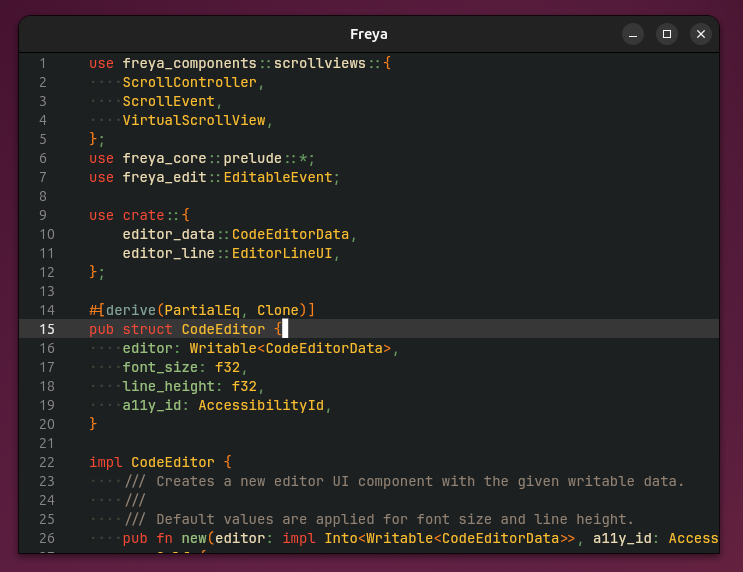Click 'freya_edit' on line 7
This screenshot has width=743, height=572.
pyautogui.click(x=164, y=177)
